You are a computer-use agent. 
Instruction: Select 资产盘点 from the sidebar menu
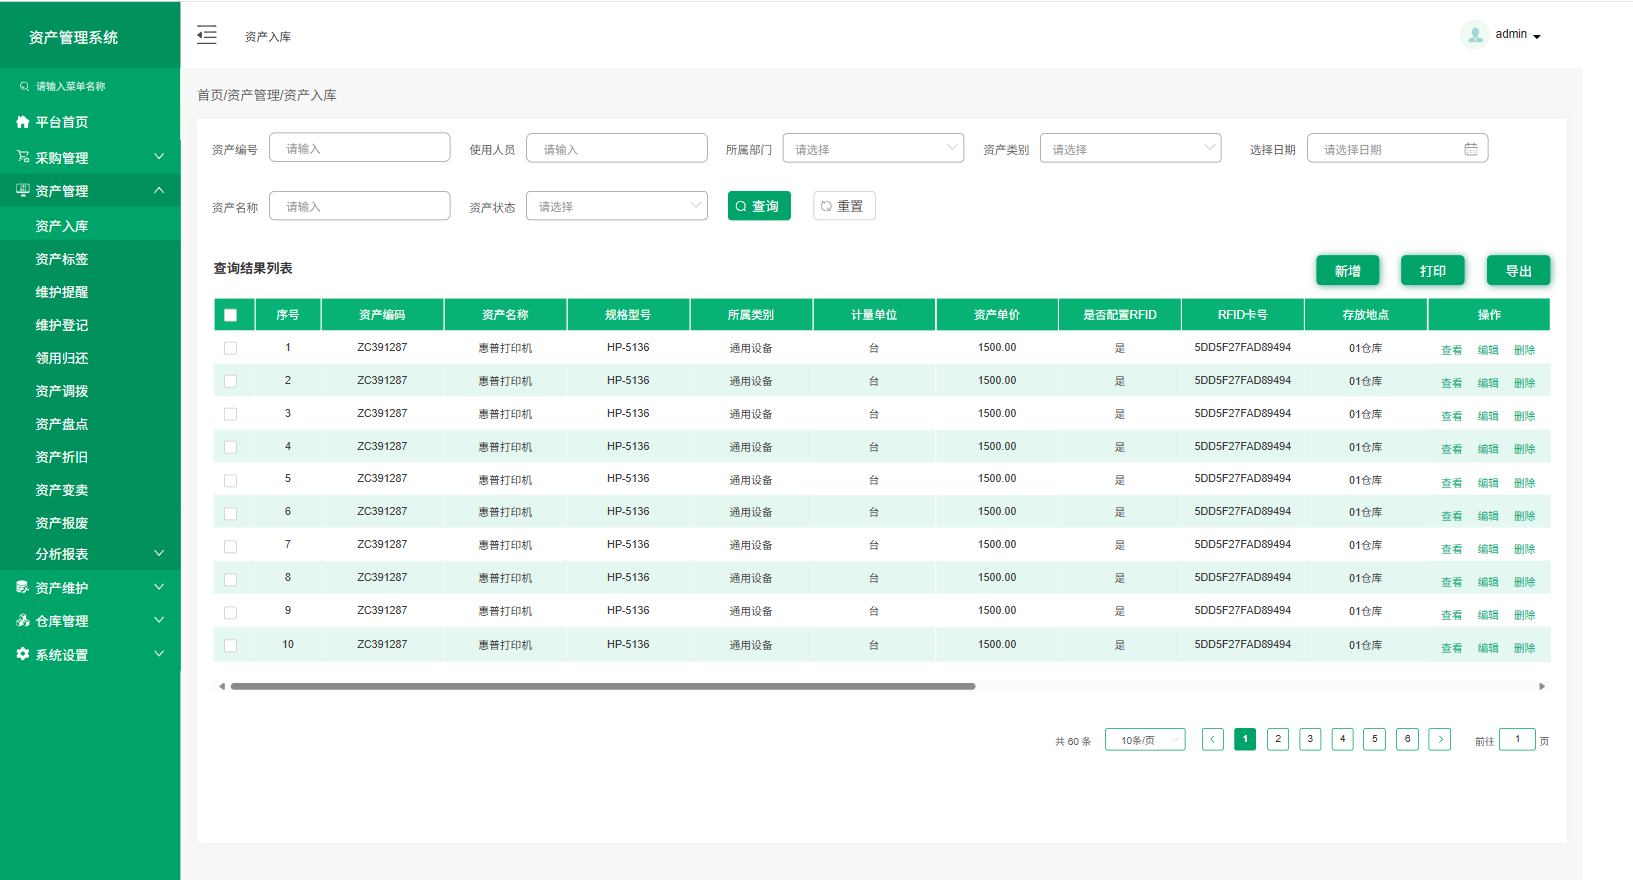tap(62, 424)
